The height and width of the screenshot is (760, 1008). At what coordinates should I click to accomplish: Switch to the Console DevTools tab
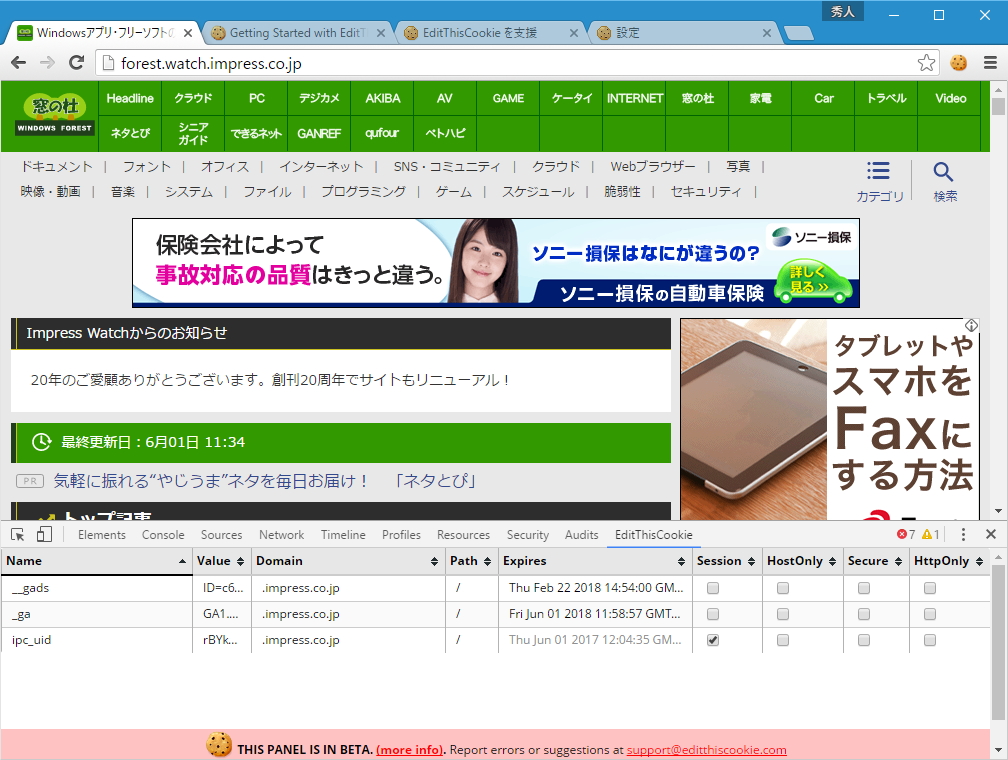pyautogui.click(x=163, y=534)
